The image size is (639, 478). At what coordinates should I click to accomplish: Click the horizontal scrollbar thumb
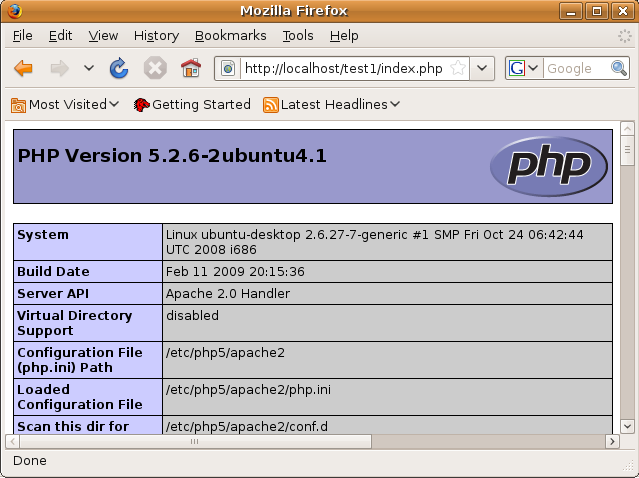195,441
